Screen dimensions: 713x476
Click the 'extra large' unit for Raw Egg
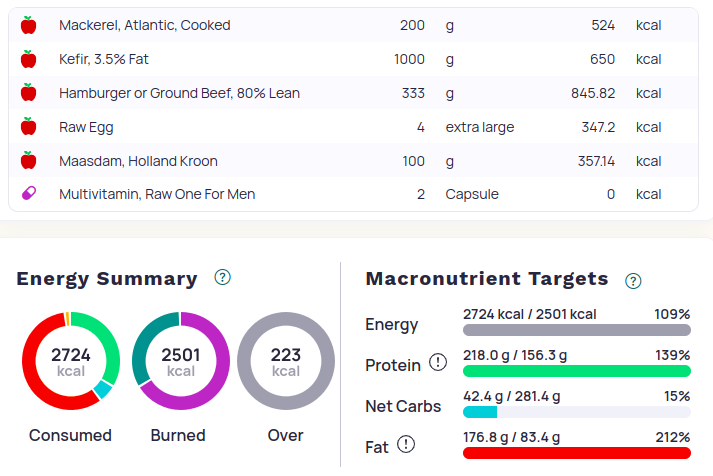(480, 127)
